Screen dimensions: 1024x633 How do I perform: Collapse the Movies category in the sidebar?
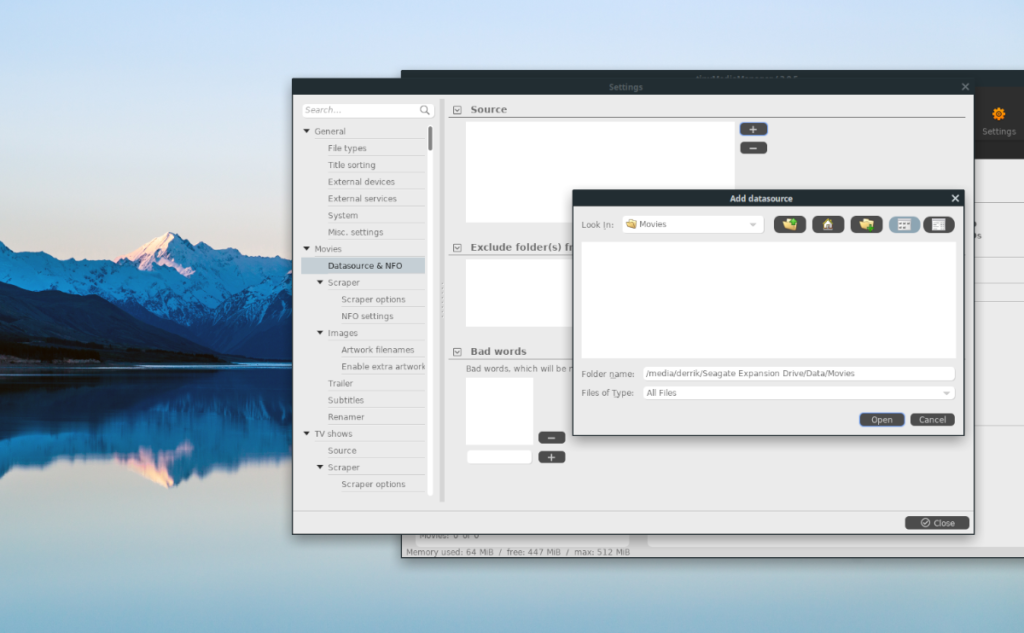click(308, 248)
